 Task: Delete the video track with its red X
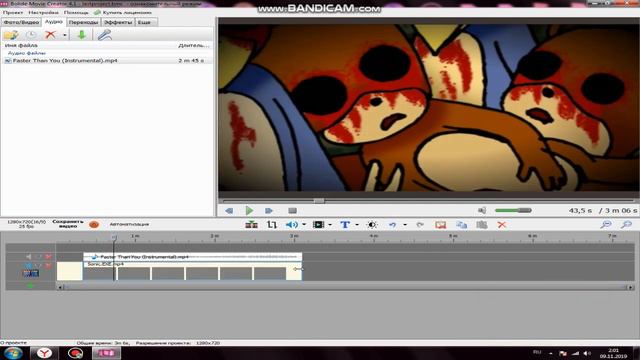[48, 266]
